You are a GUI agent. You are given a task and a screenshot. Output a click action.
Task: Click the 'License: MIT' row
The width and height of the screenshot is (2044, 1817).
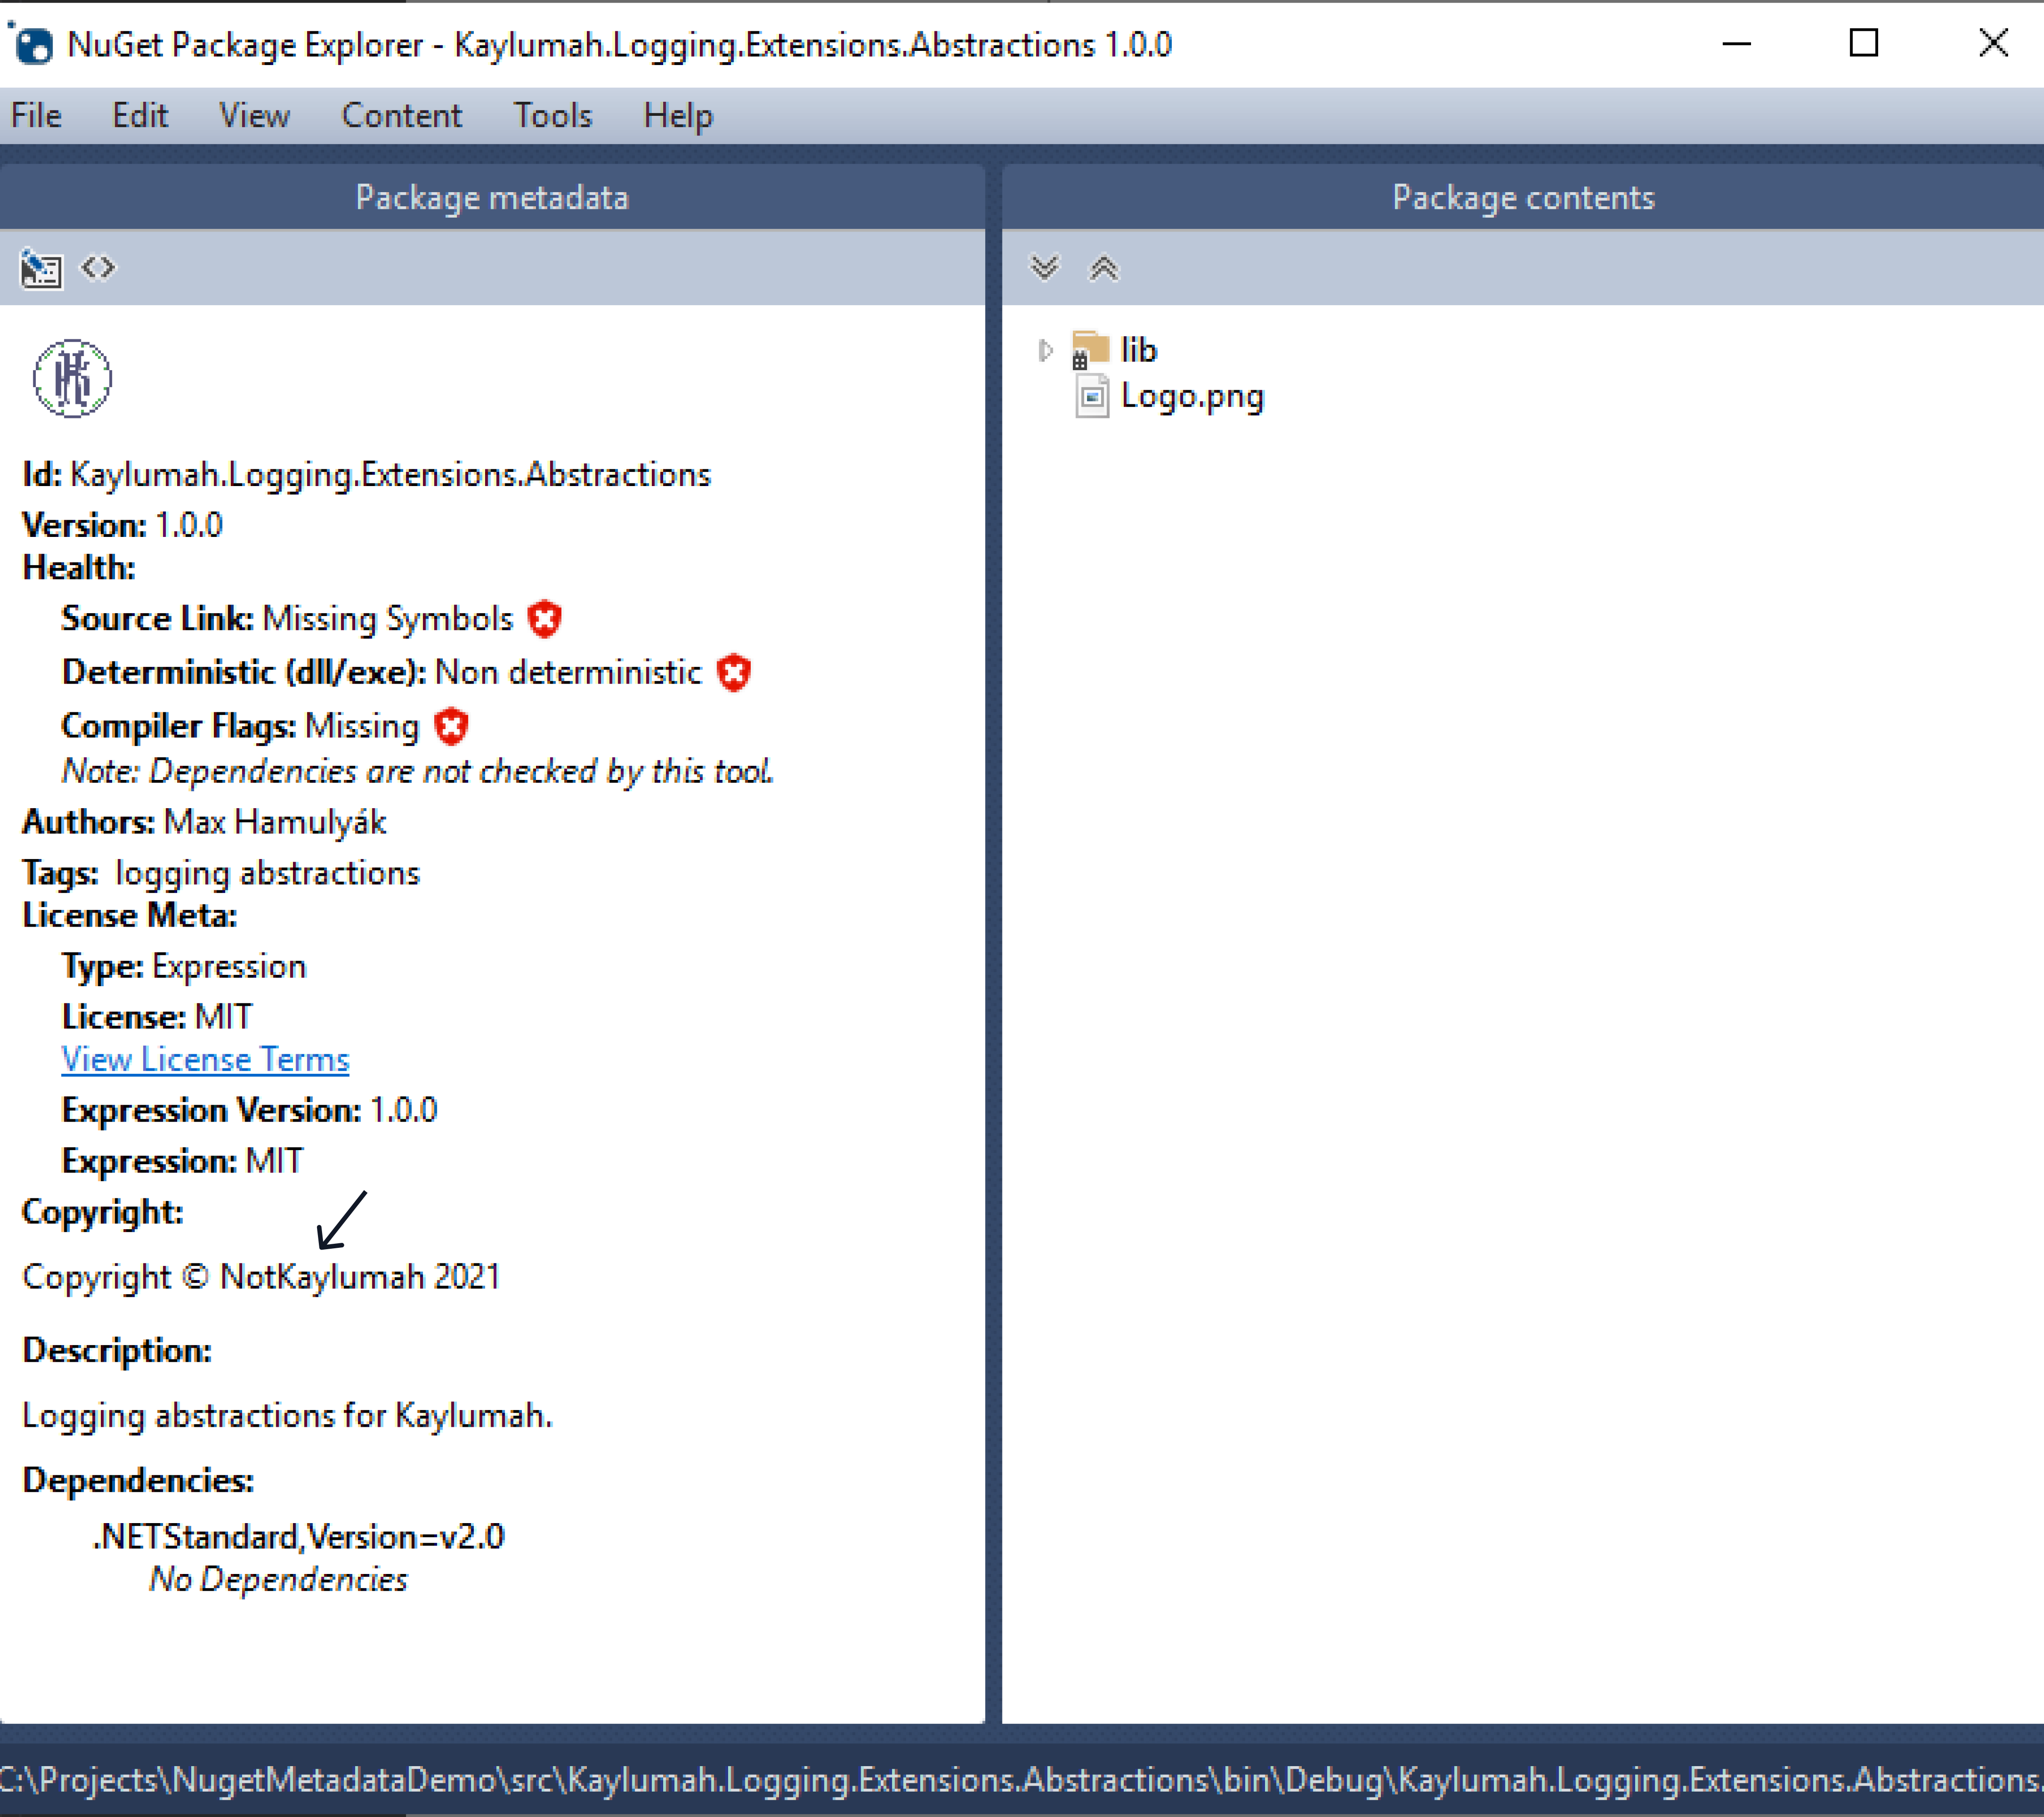(157, 1016)
